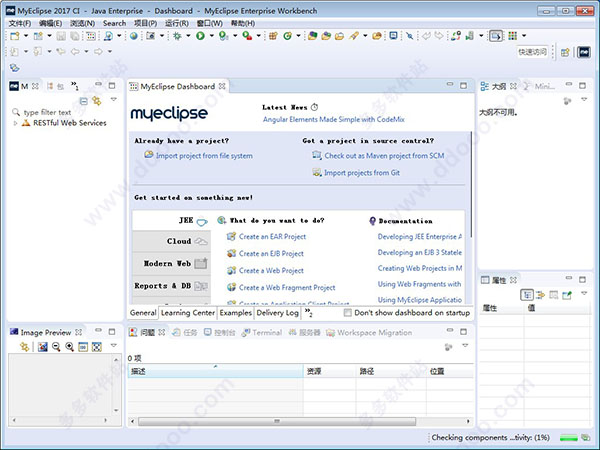
Task: Click the Debug bug toolbar icon
Action: click(177, 36)
